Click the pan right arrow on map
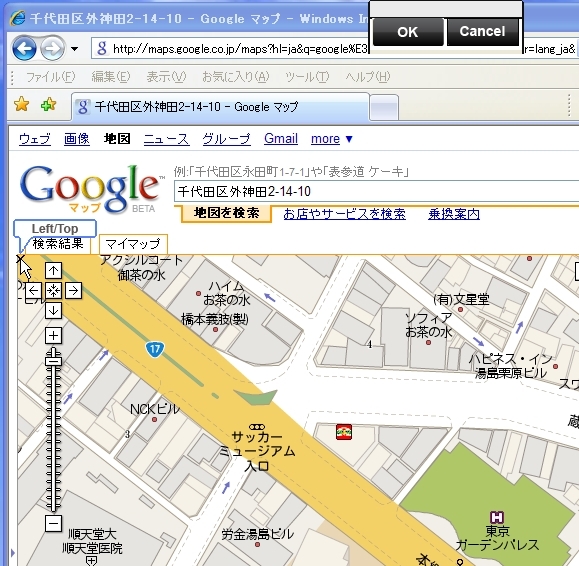Screen dimensions: 579x566 pyautogui.click(x=73, y=291)
